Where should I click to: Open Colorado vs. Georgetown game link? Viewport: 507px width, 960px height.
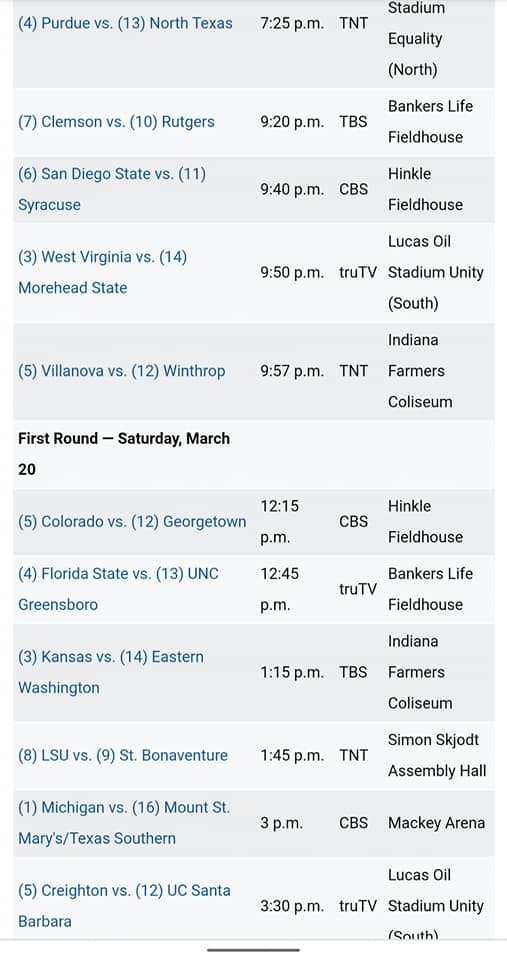[132, 522]
